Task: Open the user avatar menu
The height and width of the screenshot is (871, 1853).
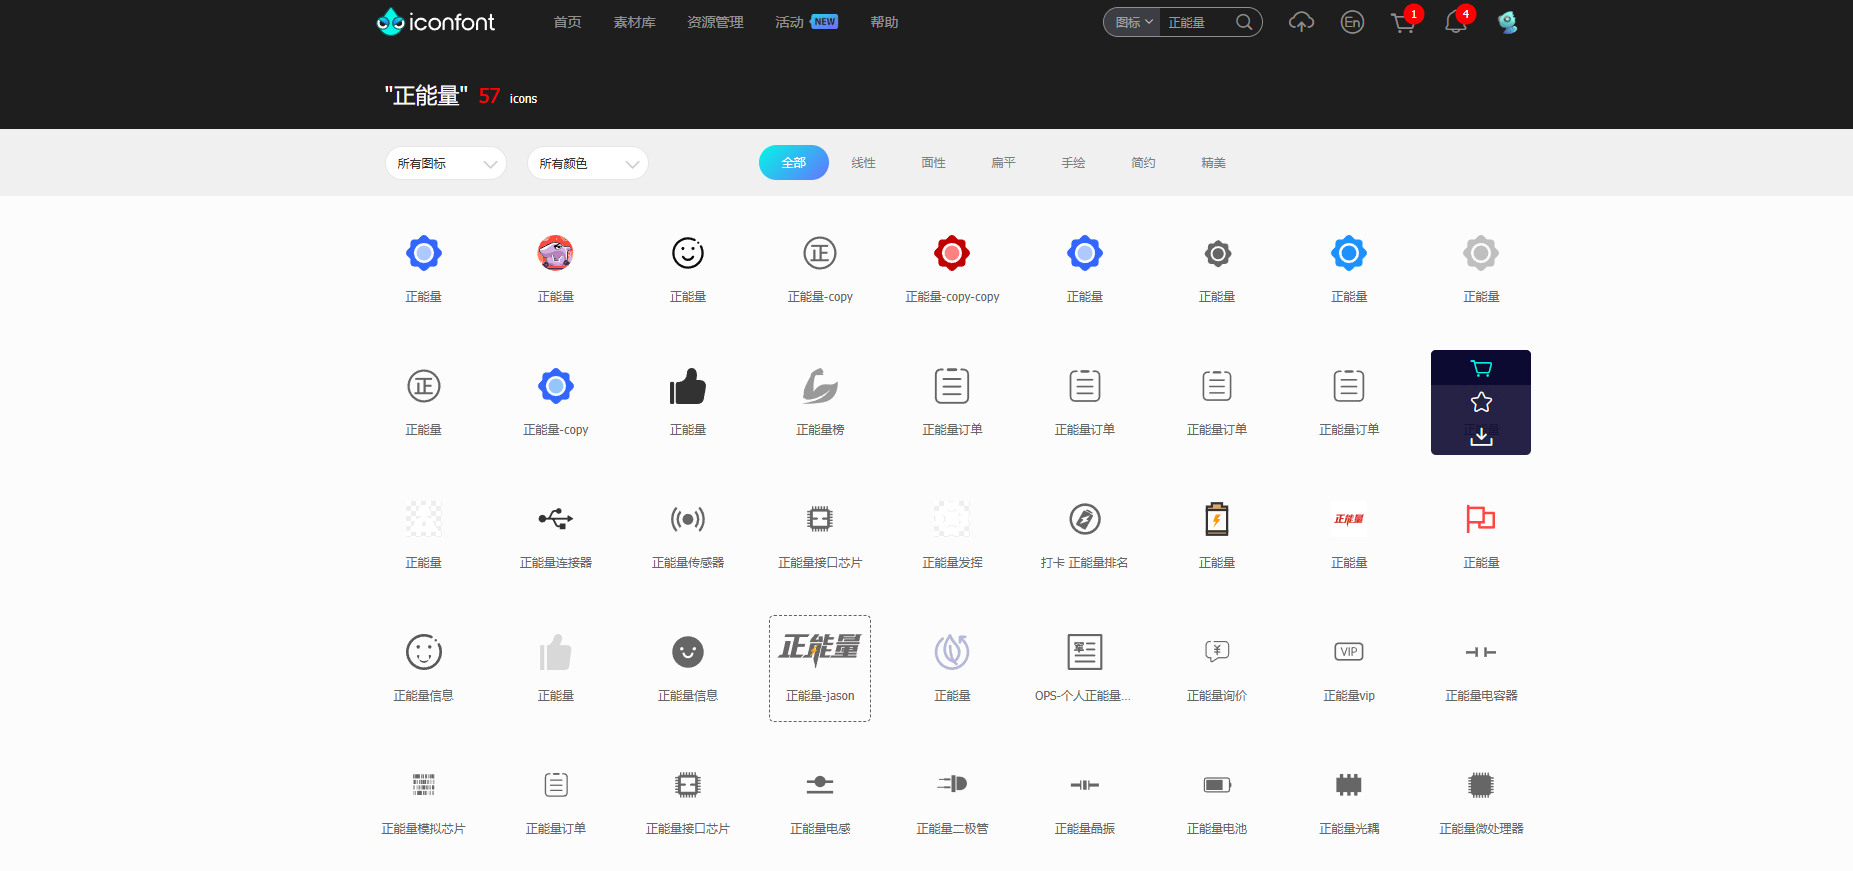Action: [1508, 22]
